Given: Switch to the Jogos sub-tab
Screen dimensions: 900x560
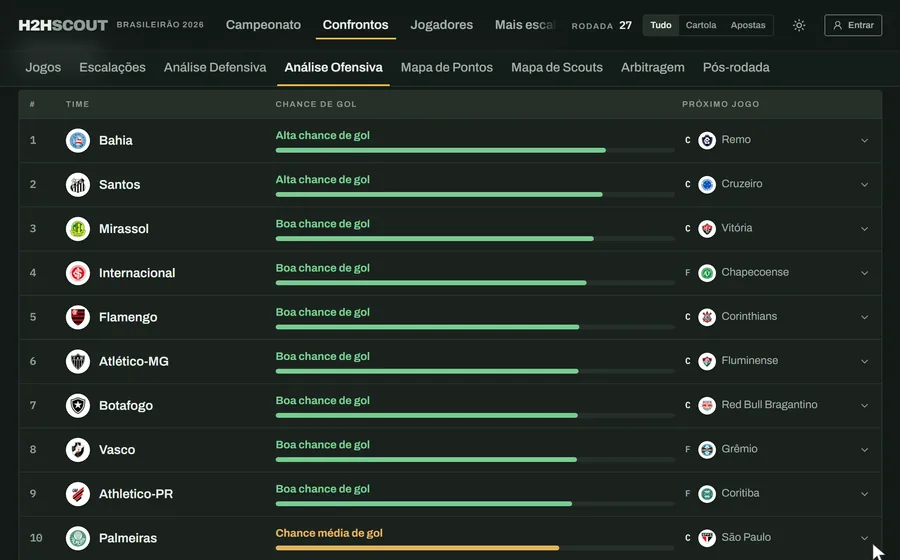Looking at the screenshot, I should click(x=43, y=68).
